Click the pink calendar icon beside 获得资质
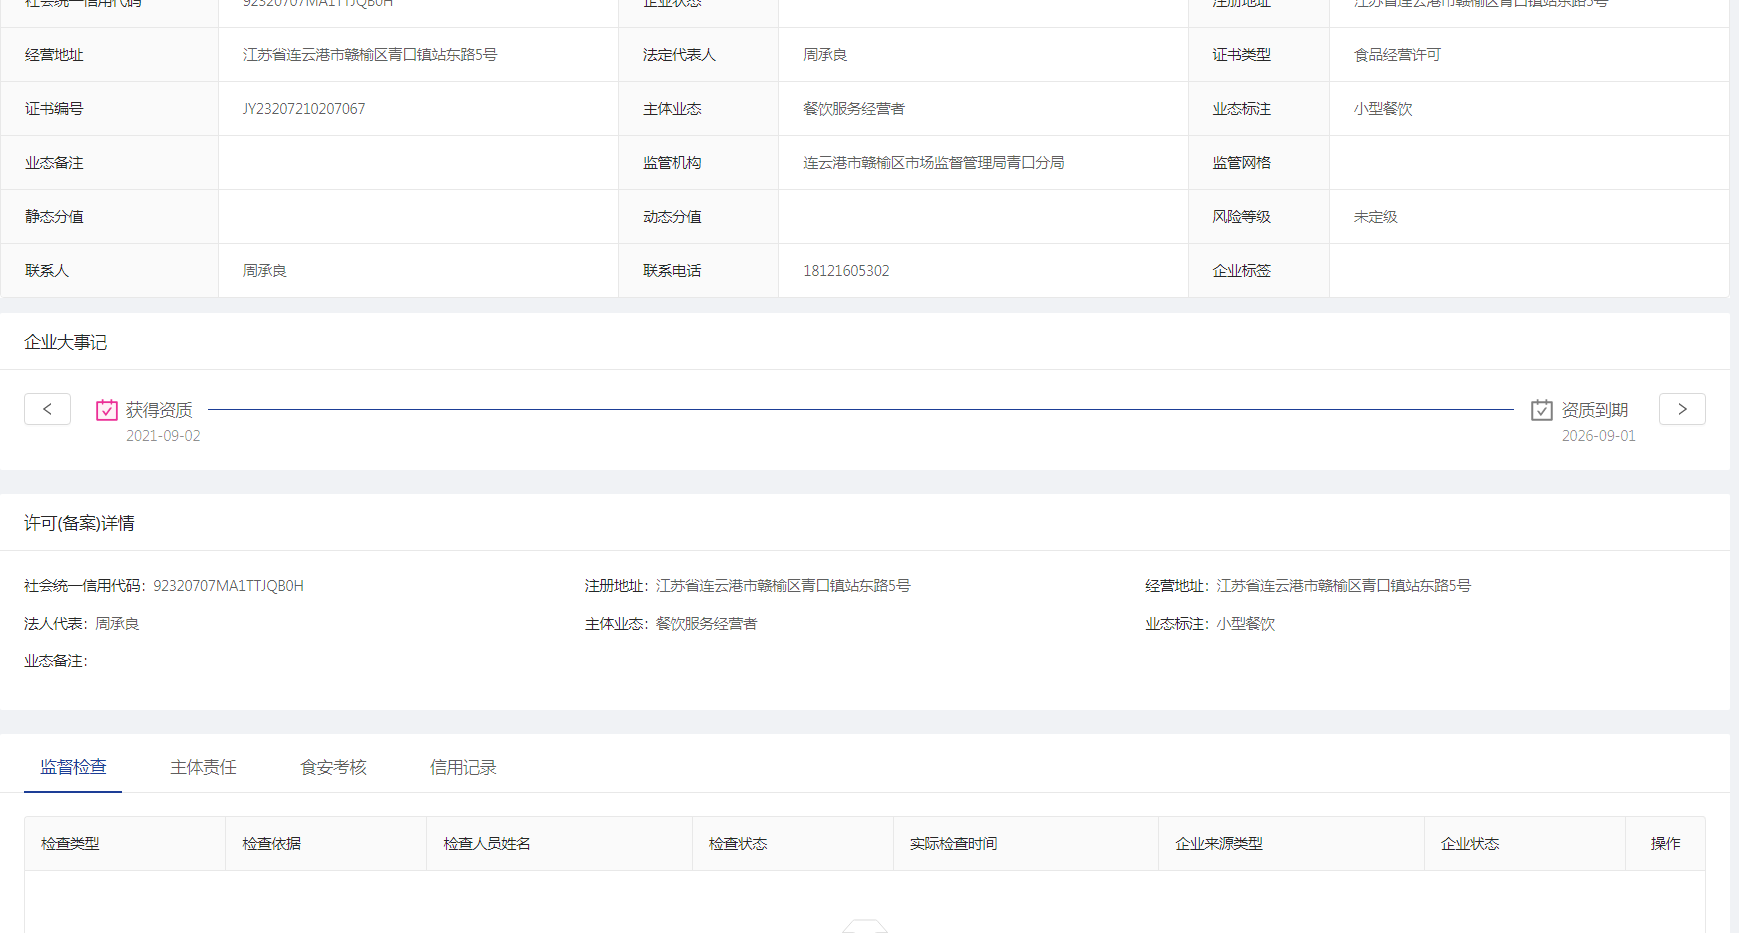Viewport: 1739px width, 933px height. click(106, 410)
